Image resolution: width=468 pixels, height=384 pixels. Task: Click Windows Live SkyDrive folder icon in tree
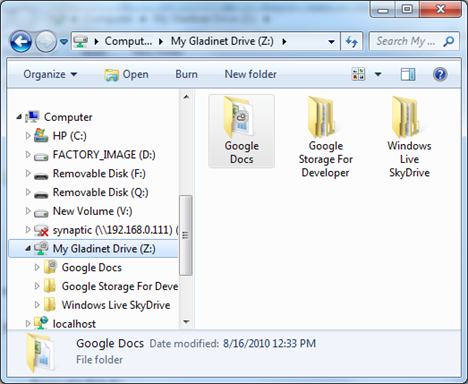click(x=50, y=305)
